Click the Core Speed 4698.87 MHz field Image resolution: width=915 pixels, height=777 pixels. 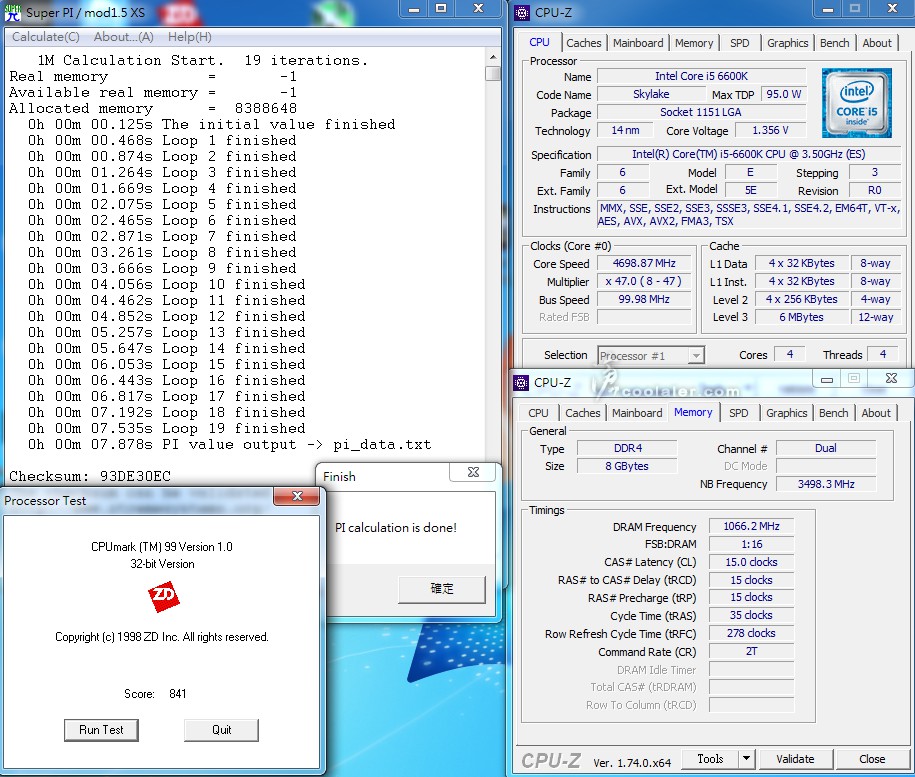(x=644, y=263)
